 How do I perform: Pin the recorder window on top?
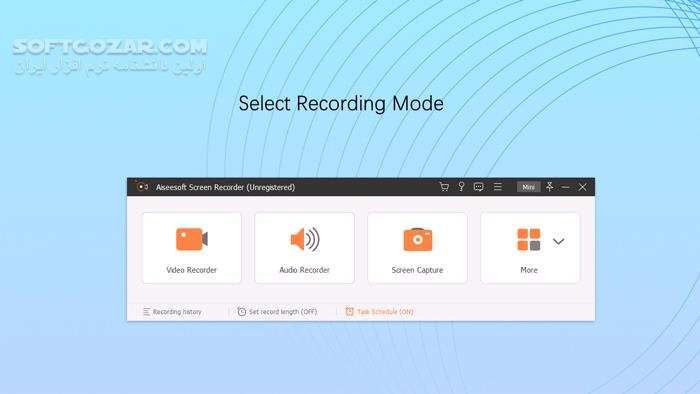coord(550,187)
